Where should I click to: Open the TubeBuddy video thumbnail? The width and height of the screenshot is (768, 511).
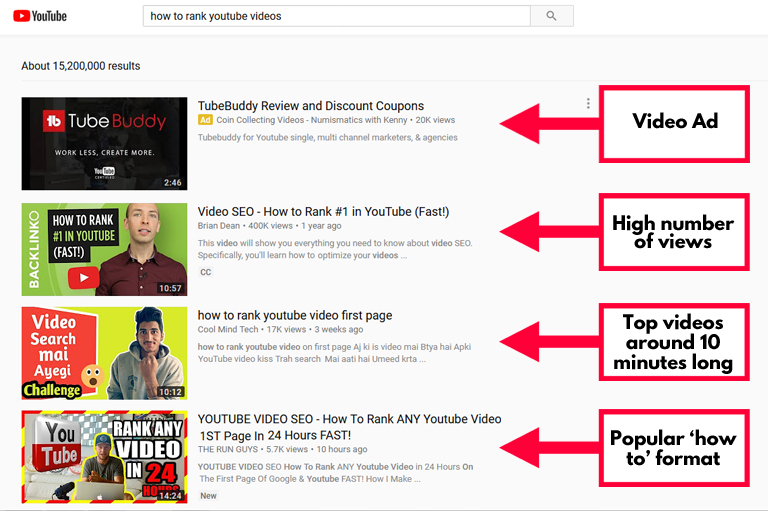104,144
